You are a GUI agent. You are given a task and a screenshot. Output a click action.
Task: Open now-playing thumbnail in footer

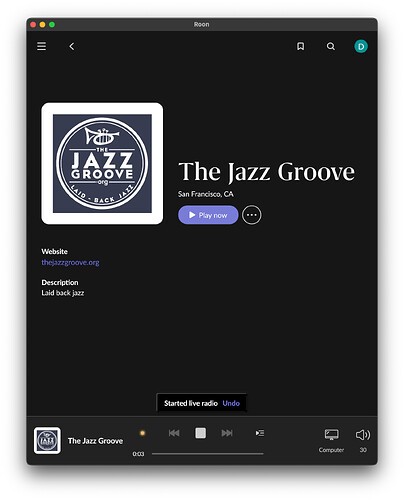click(x=47, y=441)
